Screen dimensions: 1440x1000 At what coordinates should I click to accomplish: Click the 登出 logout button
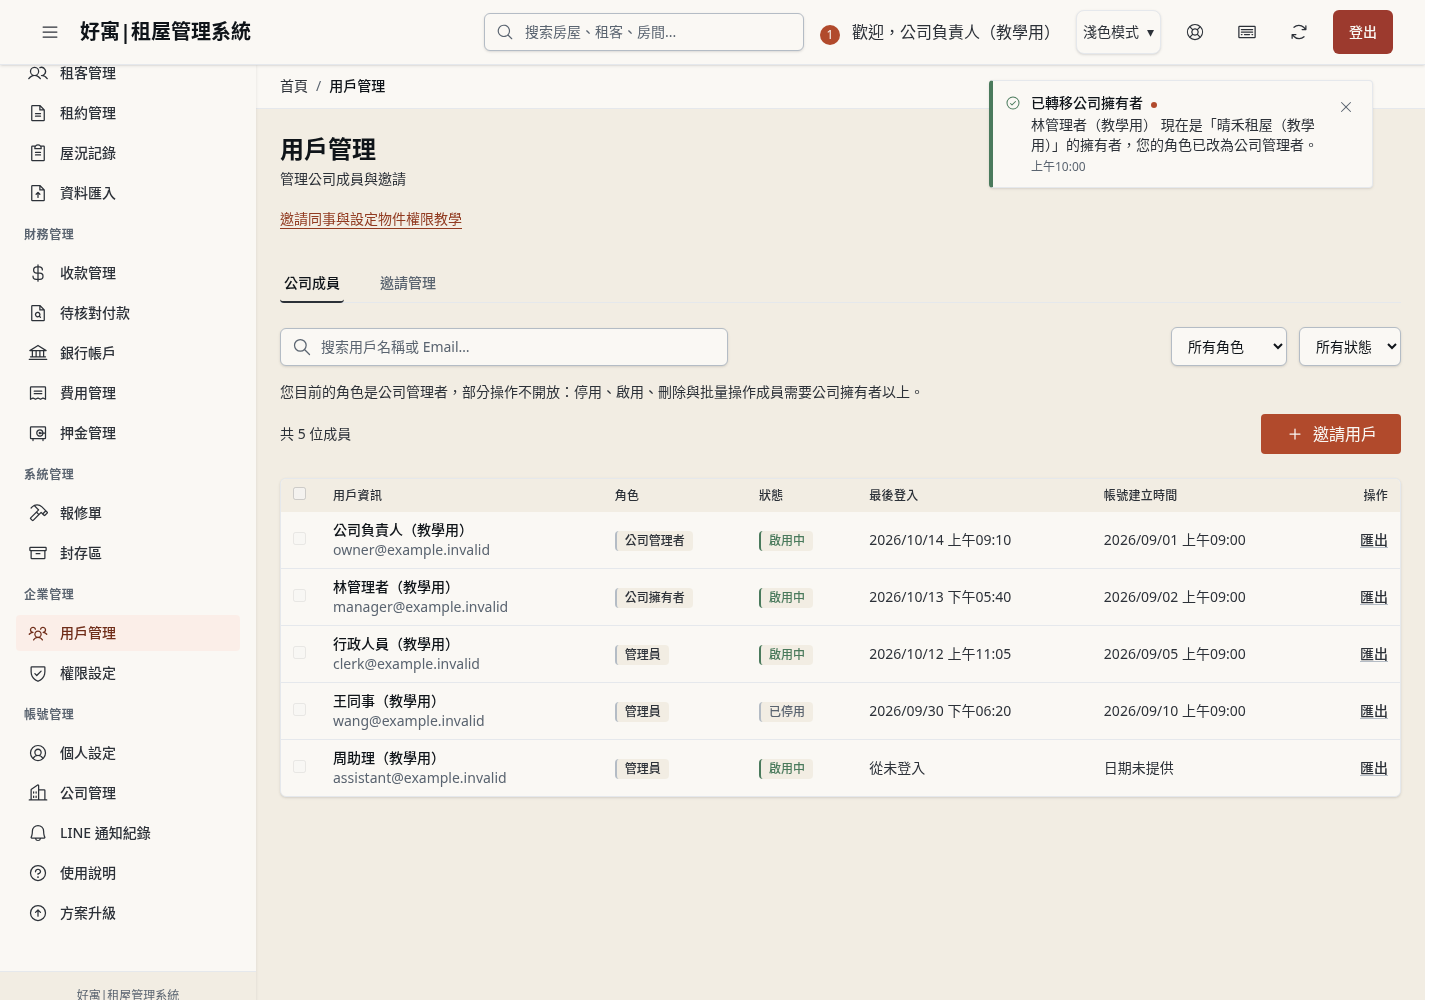[1362, 32]
